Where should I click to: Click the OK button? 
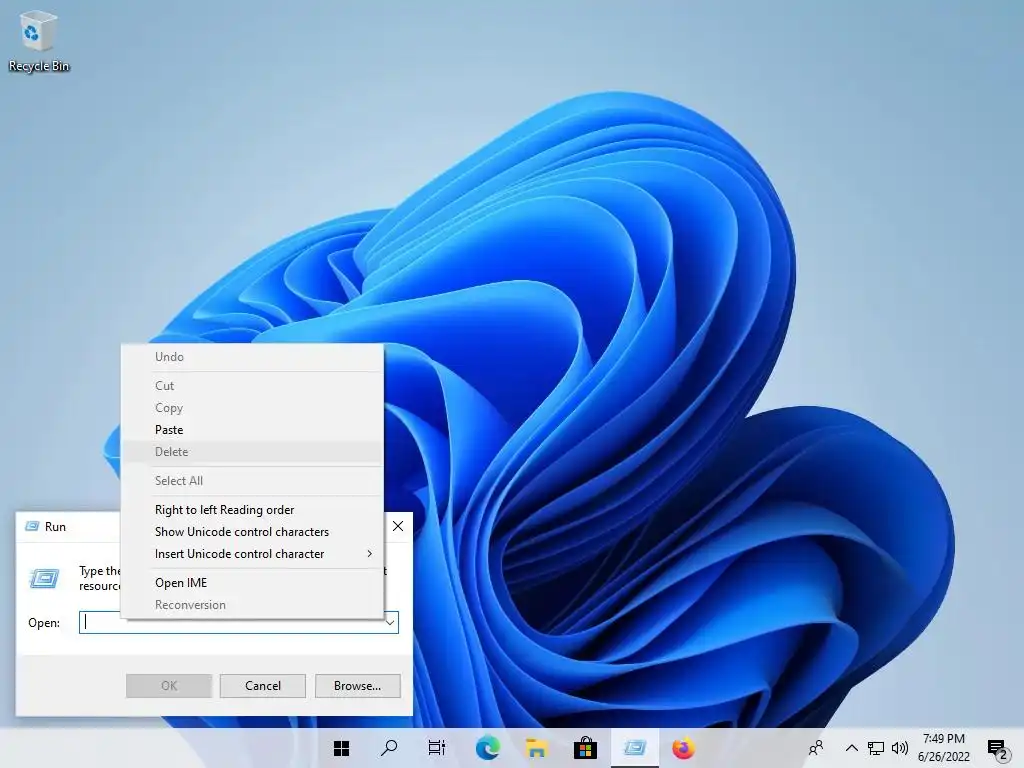point(168,686)
